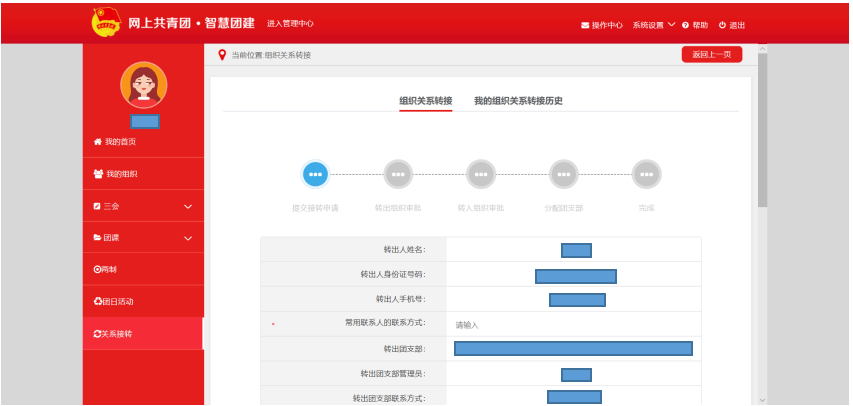Click the 返回上一页 button
The height and width of the screenshot is (406, 853).
click(x=711, y=55)
